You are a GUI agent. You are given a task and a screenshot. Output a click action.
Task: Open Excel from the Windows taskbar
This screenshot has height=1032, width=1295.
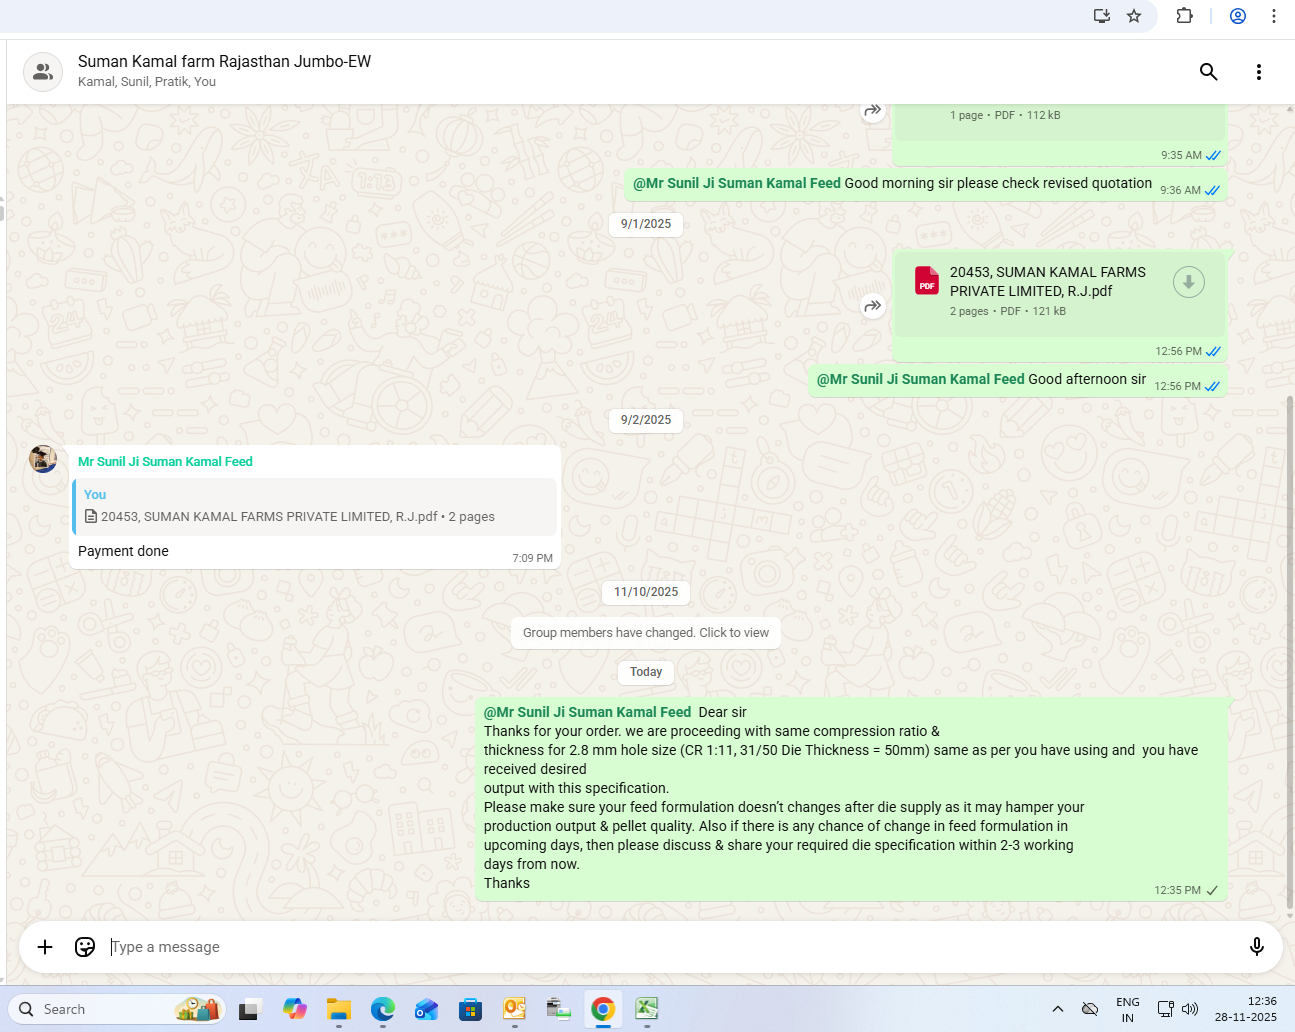point(647,1009)
